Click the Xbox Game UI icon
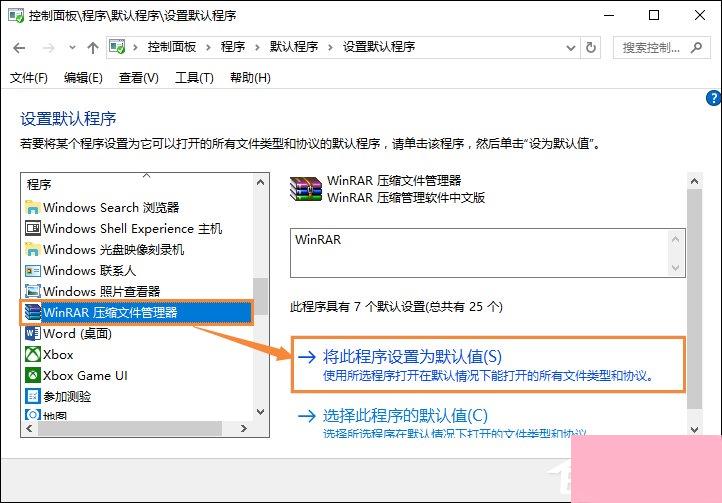Screen dimensions: 722x503 (x=33, y=375)
